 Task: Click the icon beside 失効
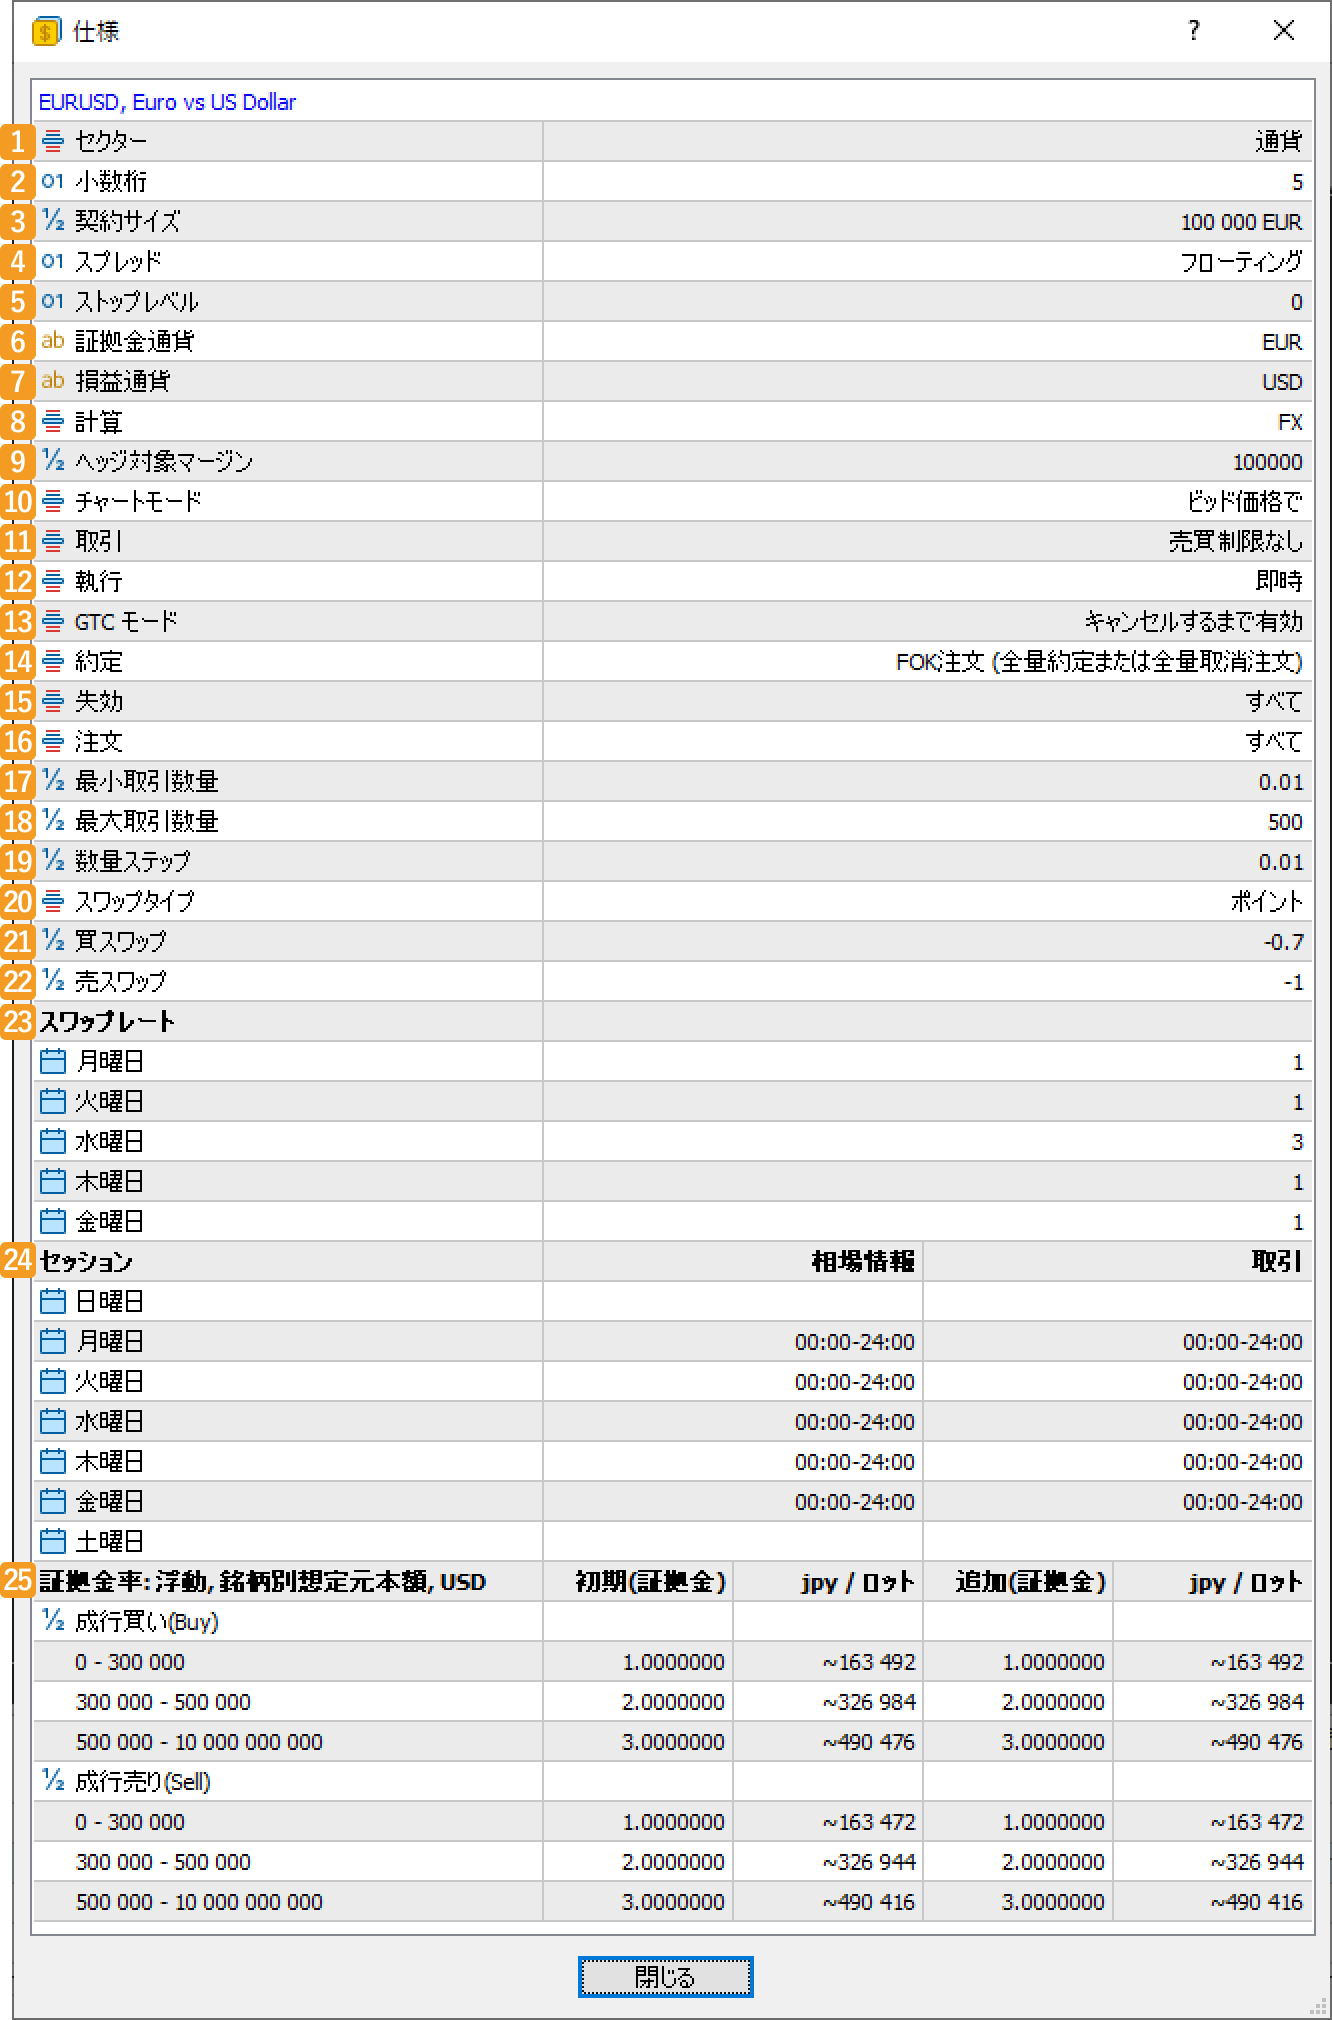54,701
